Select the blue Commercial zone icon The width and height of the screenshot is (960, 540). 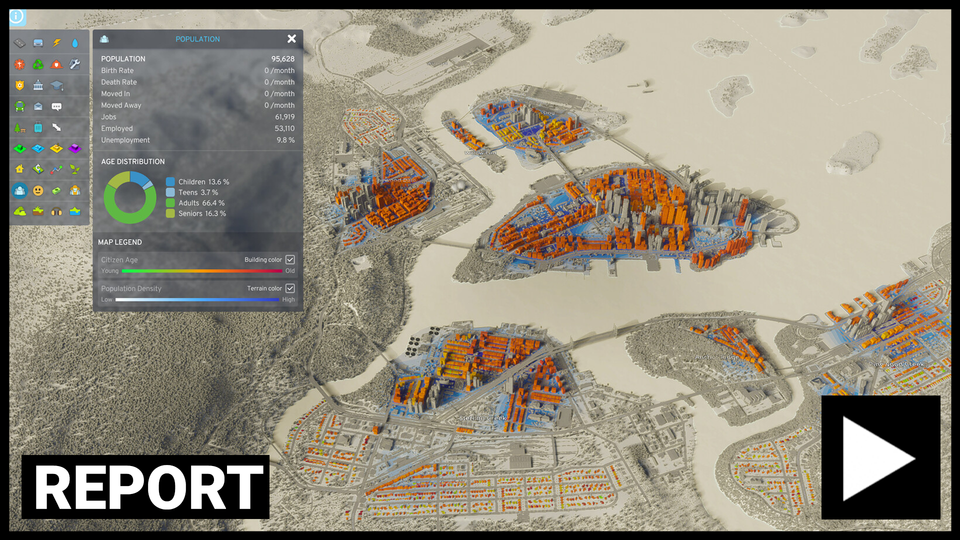pos(38,148)
